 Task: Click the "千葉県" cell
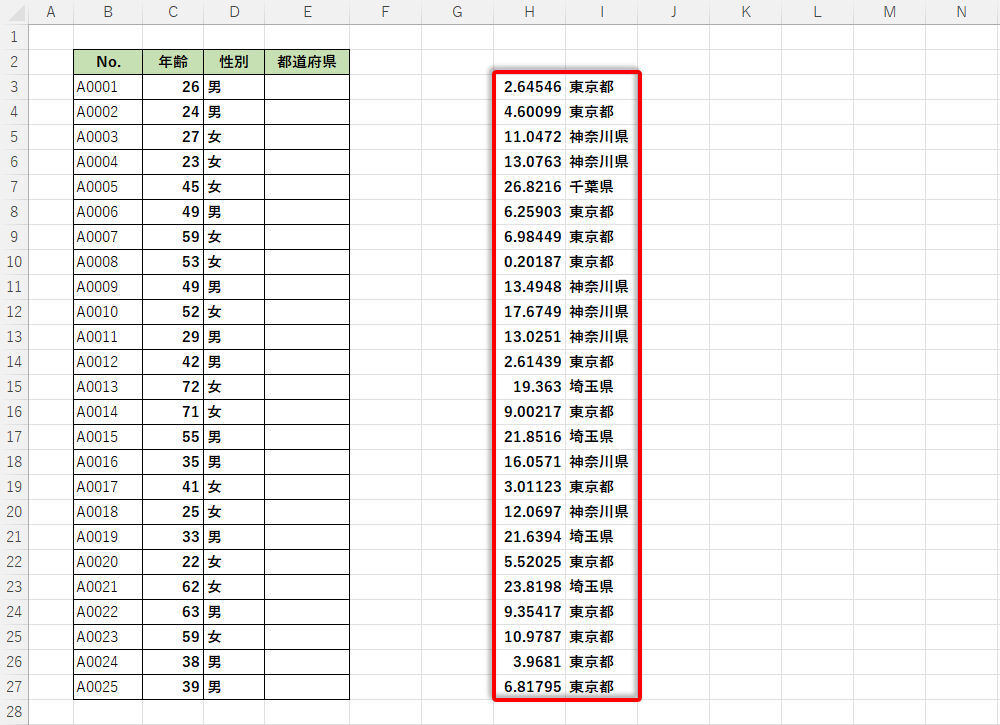pyautogui.click(x=601, y=187)
